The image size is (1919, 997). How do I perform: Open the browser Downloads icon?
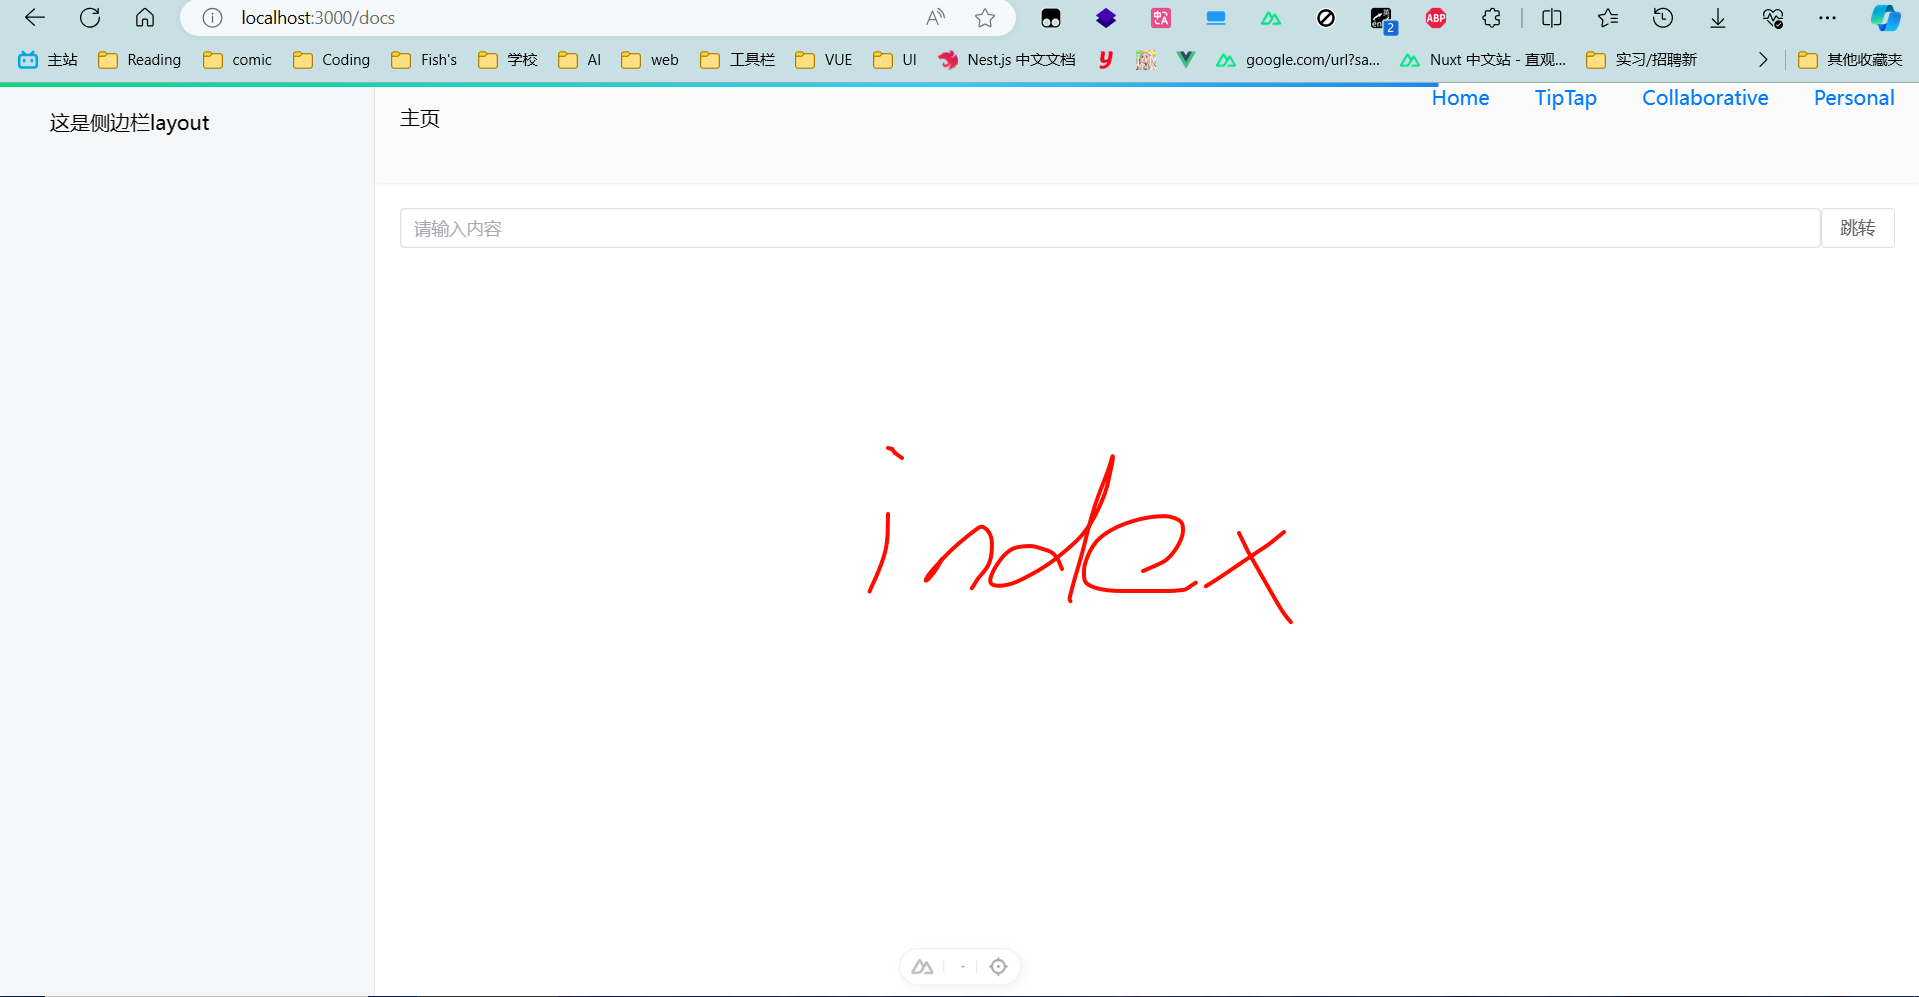point(1718,18)
